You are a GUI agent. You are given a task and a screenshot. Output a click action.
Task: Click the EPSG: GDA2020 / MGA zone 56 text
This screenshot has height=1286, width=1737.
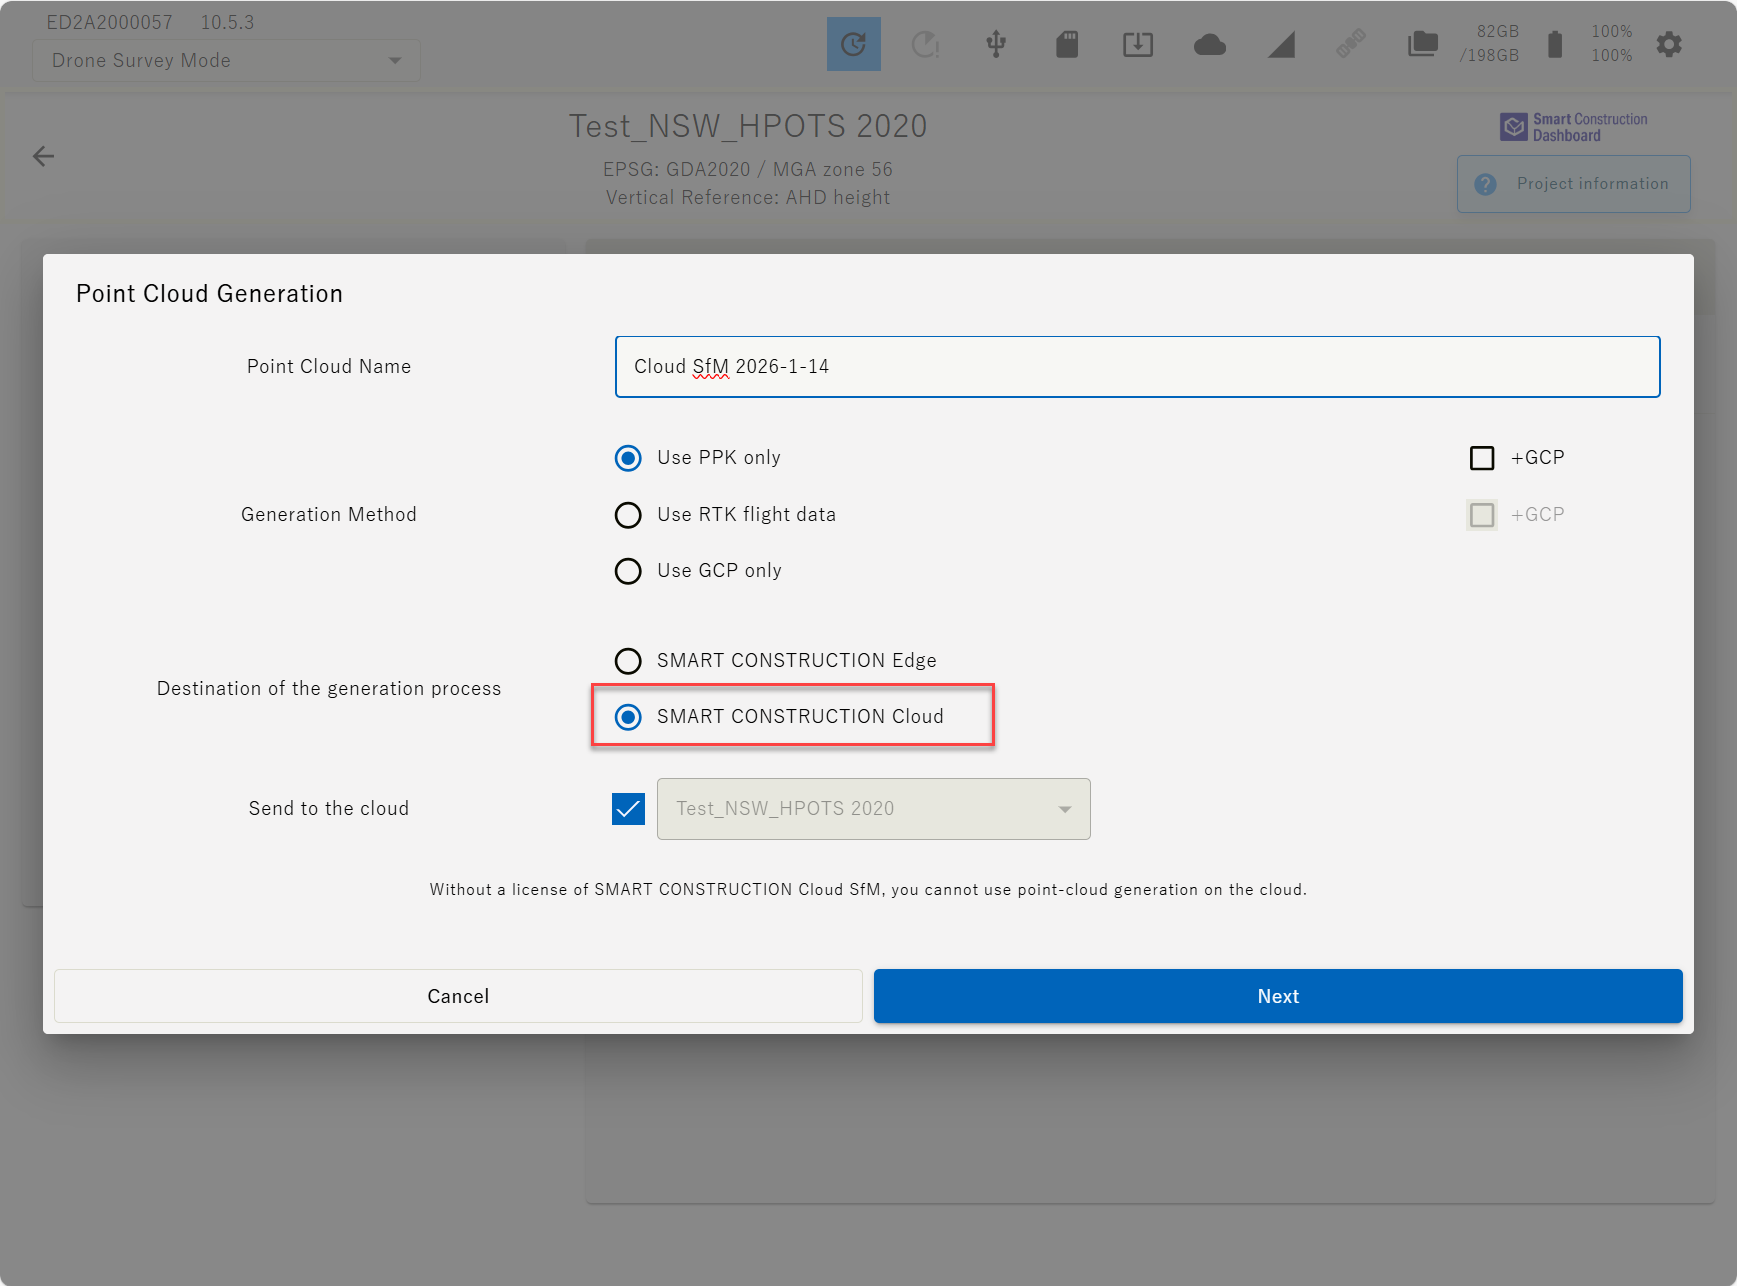click(x=748, y=169)
